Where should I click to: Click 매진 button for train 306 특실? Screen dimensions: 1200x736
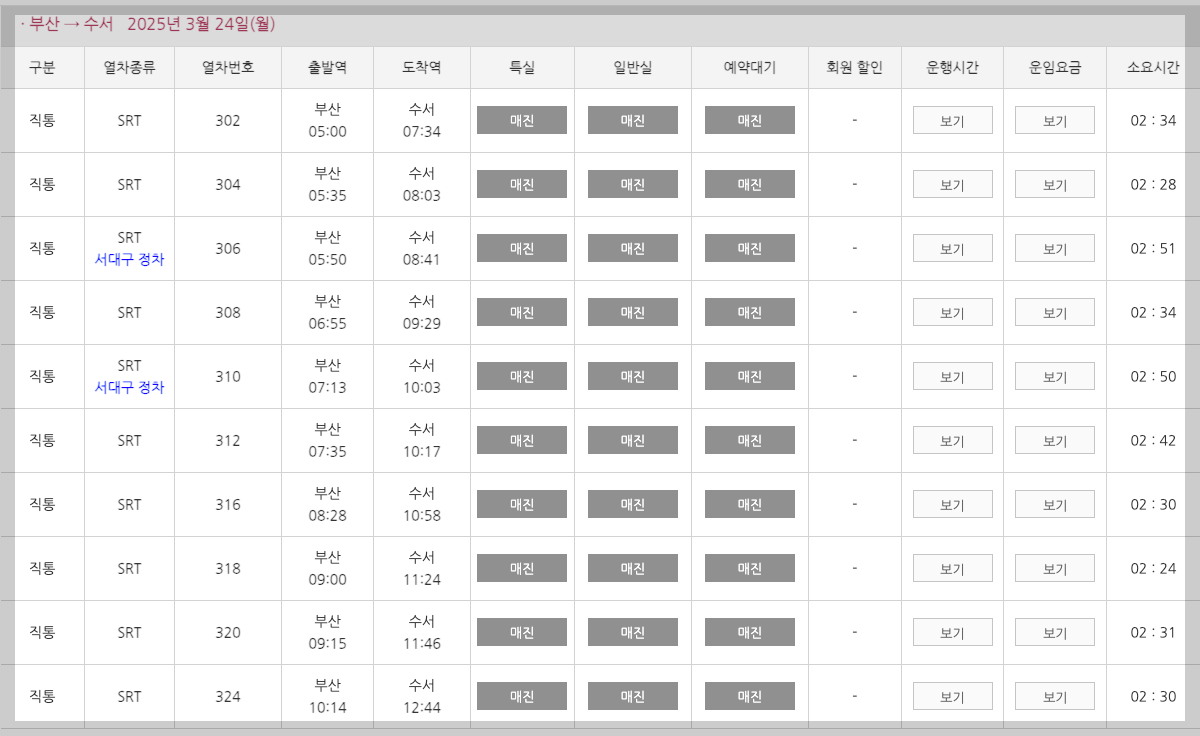pos(521,247)
